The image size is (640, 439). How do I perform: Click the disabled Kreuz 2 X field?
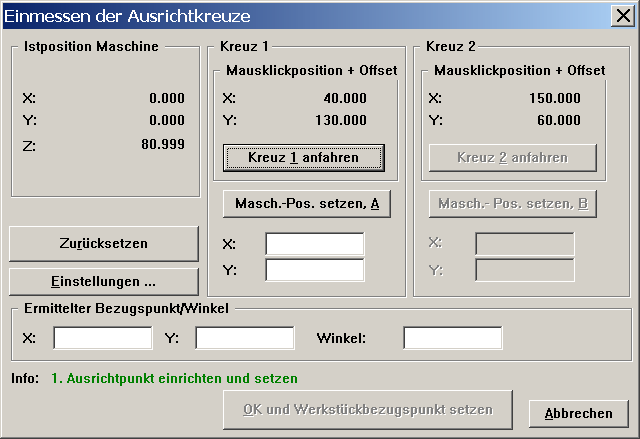coord(524,244)
